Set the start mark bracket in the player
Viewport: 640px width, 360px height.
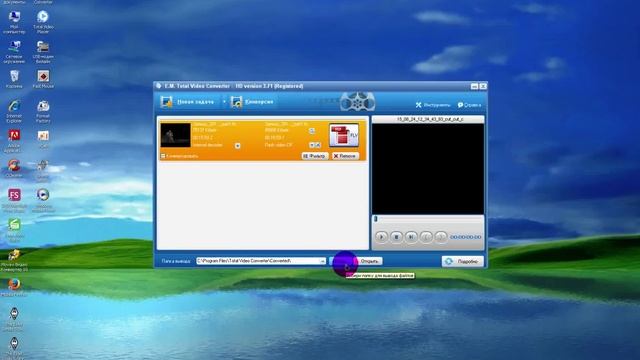[x=426, y=237]
